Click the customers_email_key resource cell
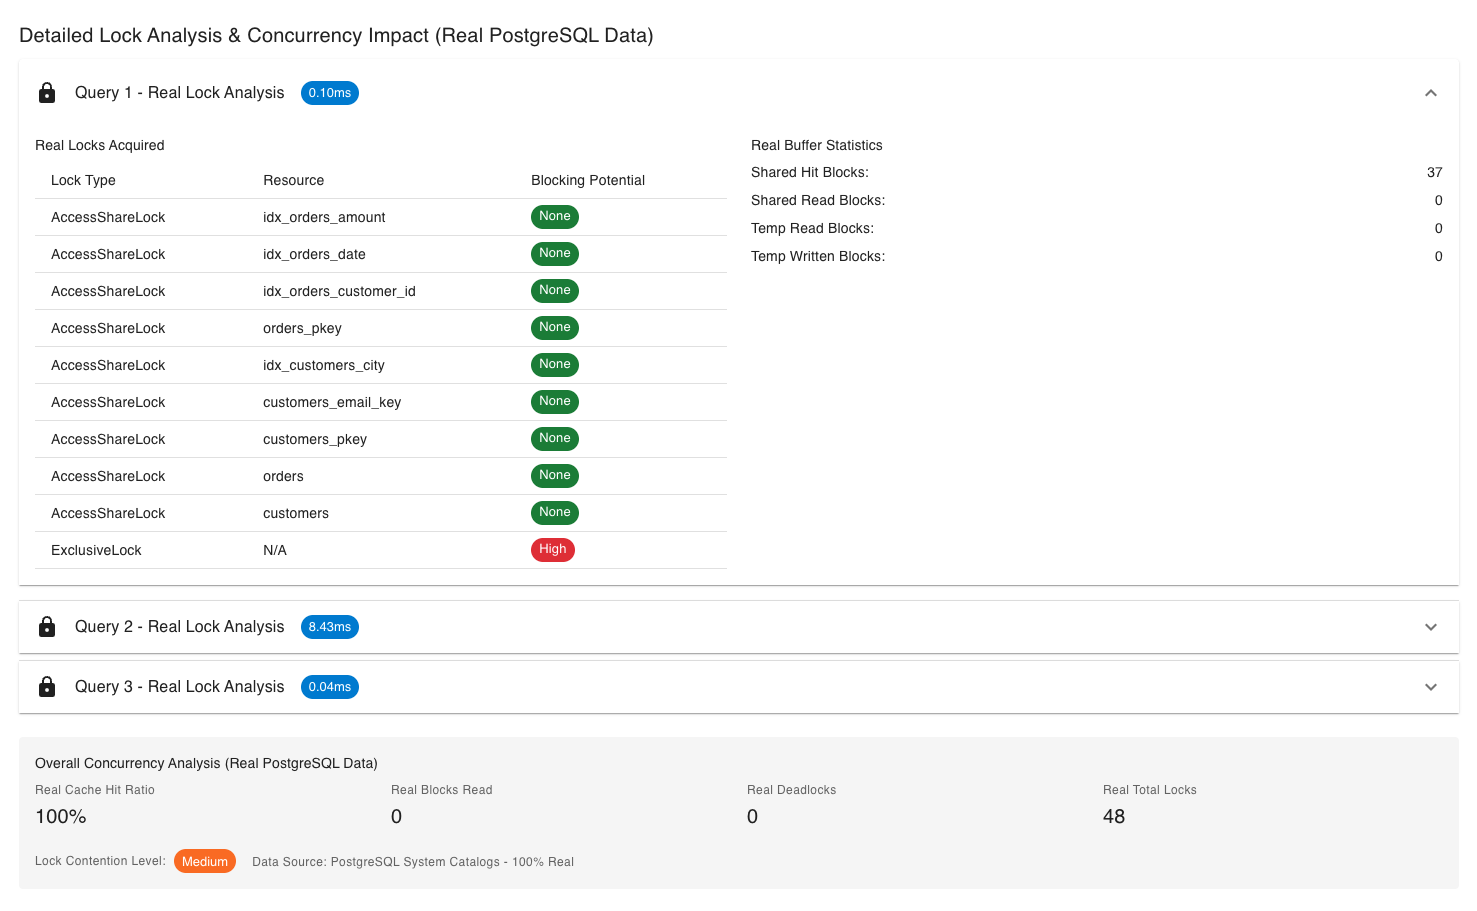This screenshot has height=911, width=1477. 332,402
